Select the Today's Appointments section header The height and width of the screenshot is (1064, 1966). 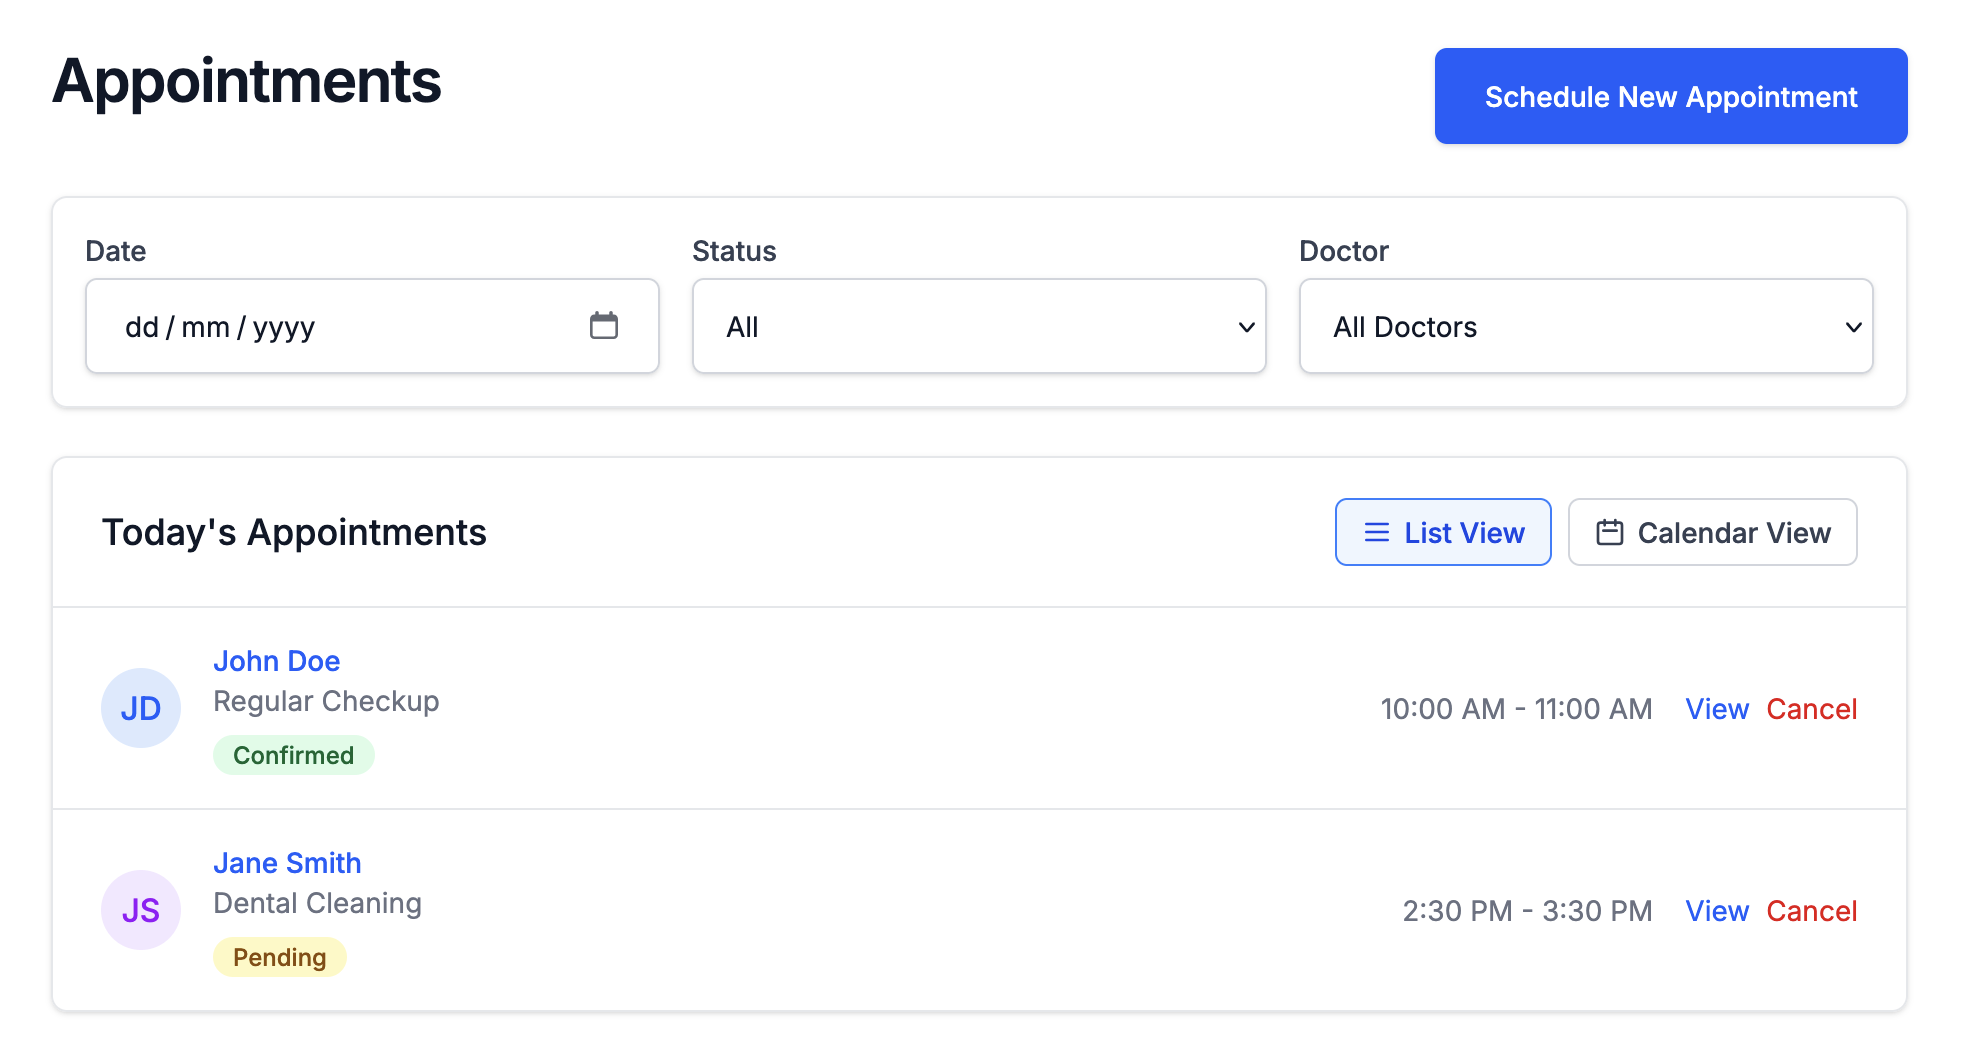(294, 531)
